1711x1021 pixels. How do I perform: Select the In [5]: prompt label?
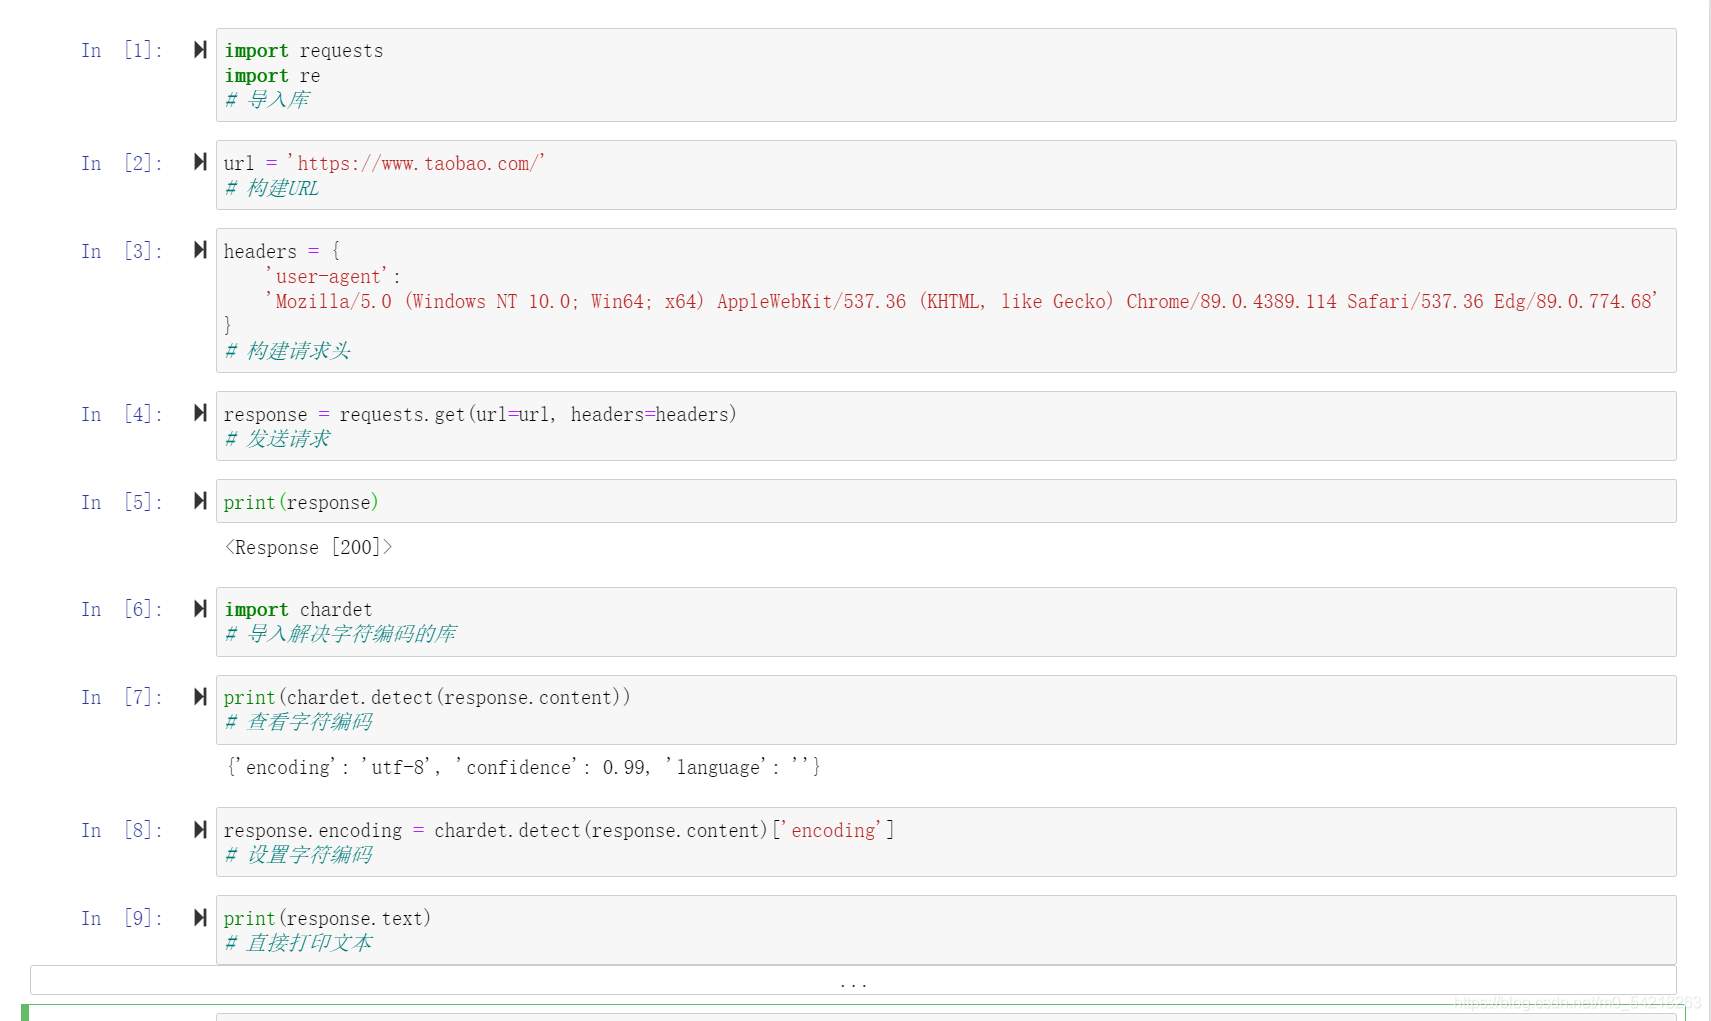122,502
